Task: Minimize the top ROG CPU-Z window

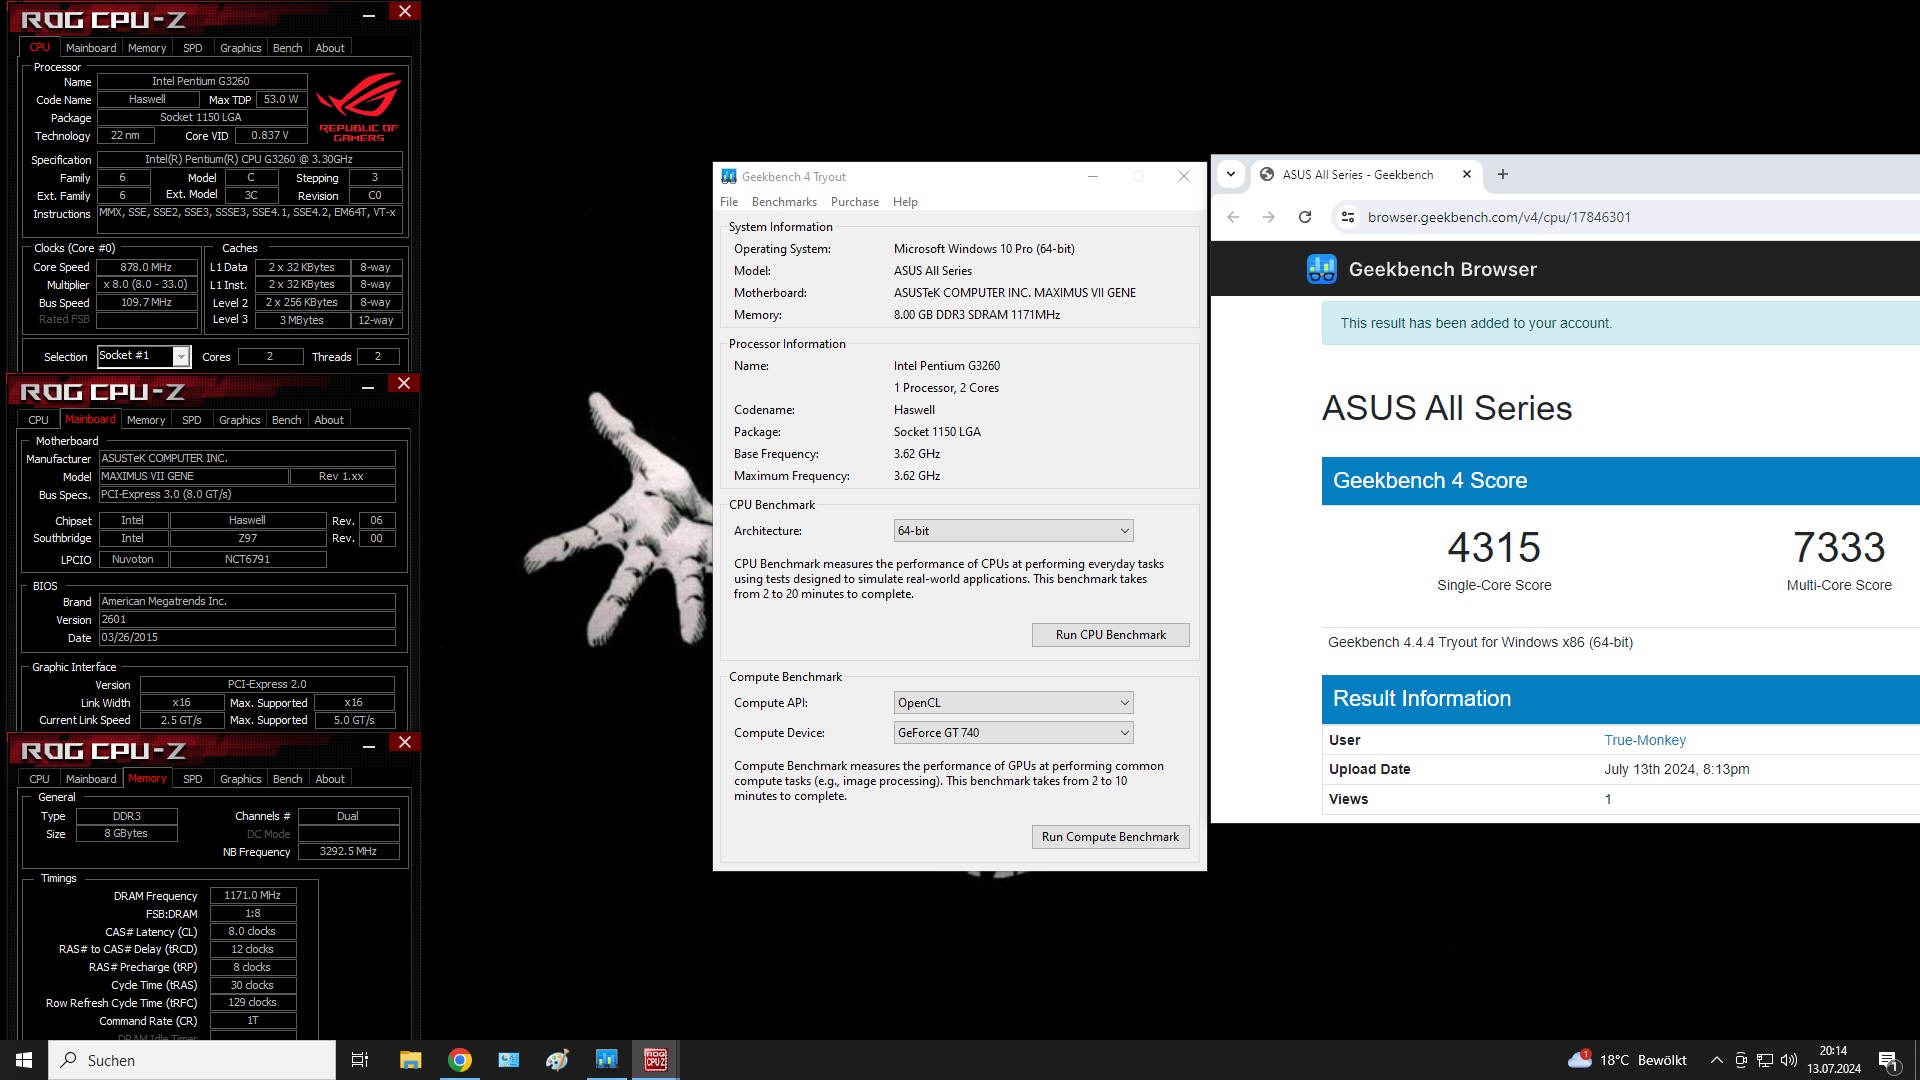Action: click(x=369, y=14)
